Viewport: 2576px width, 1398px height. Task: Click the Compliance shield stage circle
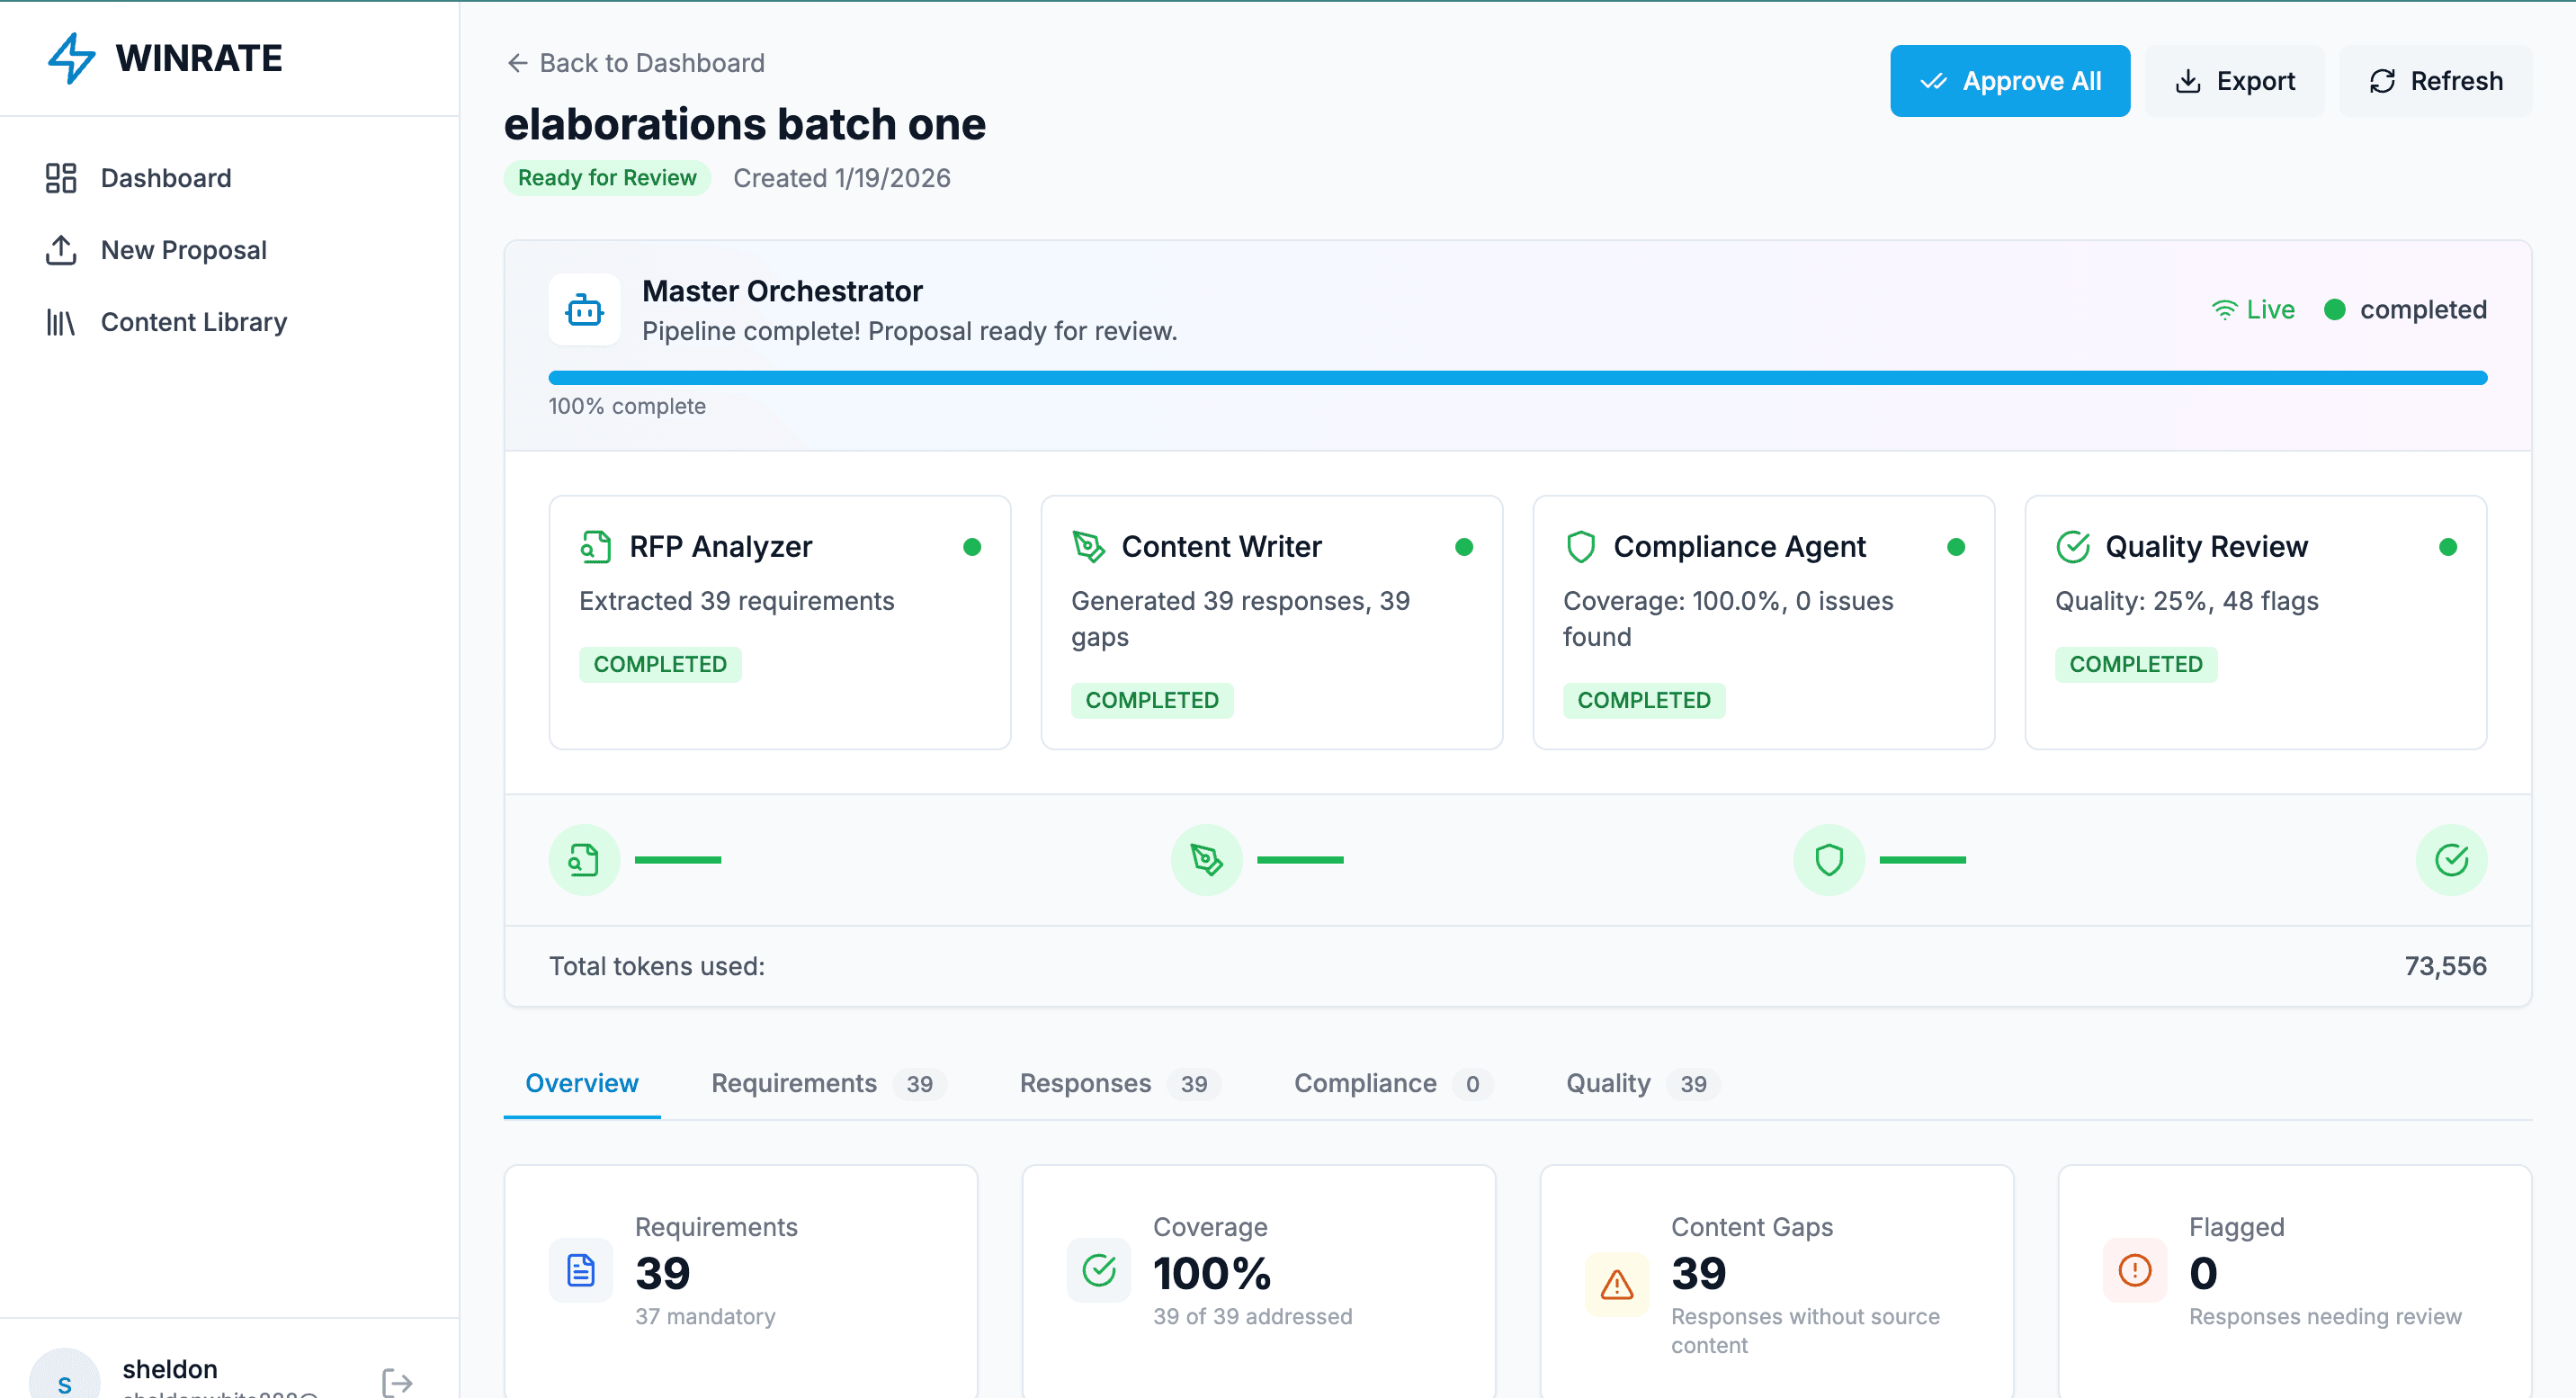tap(1828, 860)
